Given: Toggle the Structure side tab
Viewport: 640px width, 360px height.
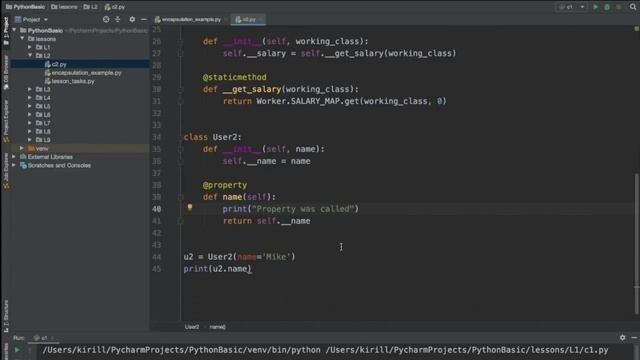Looking at the screenshot, I should (6, 315).
